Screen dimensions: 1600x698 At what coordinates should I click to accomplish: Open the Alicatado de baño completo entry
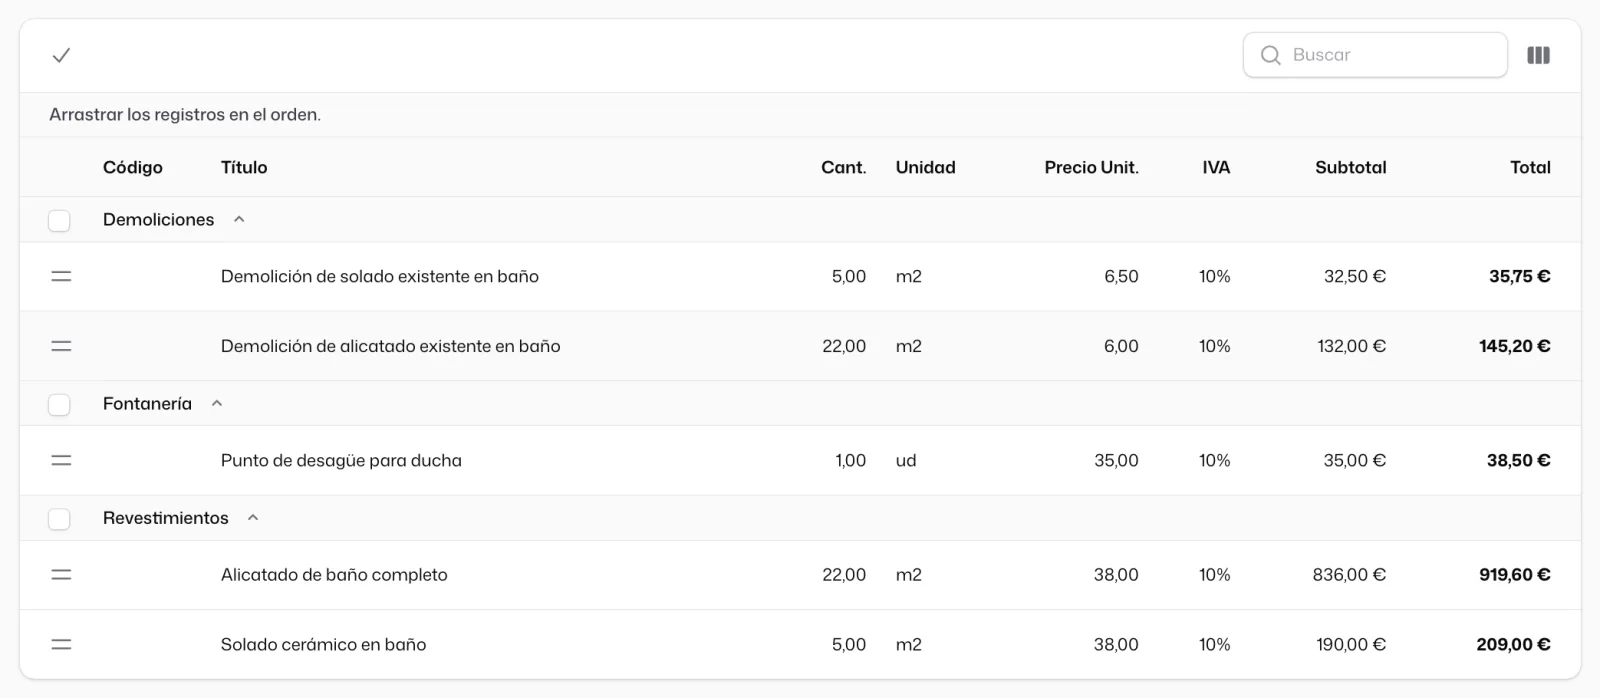pyautogui.click(x=334, y=575)
